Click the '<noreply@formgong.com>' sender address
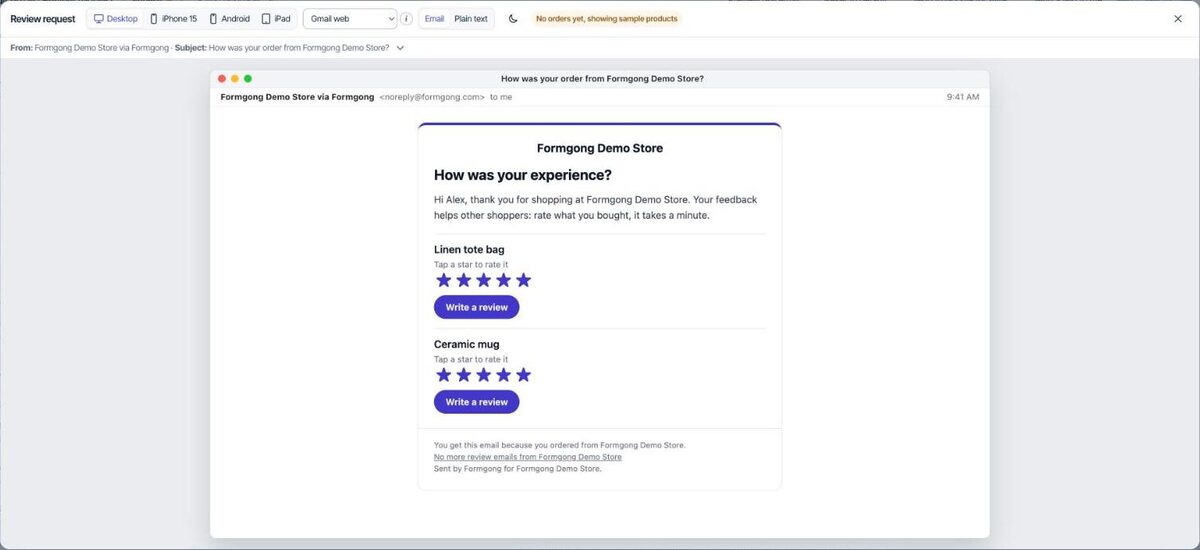The height and width of the screenshot is (550, 1200). coord(432,97)
